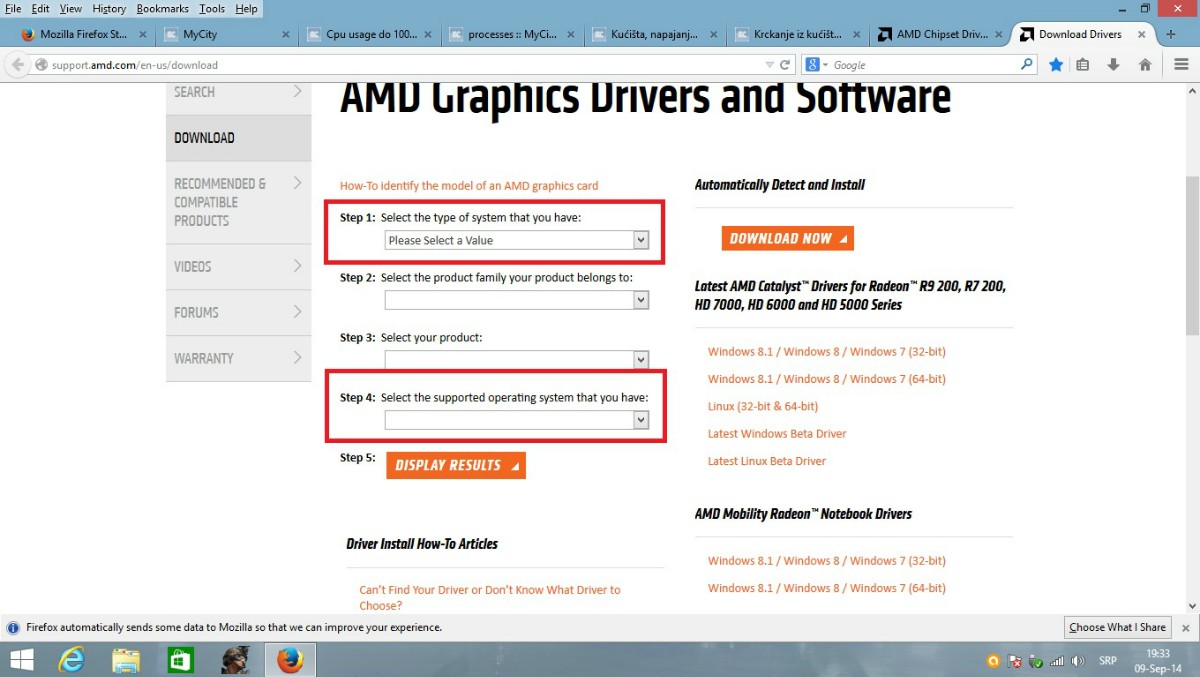This screenshot has width=1200, height=677.
Task: Click the SRP language indicator
Action: [x=1108, y=661]
